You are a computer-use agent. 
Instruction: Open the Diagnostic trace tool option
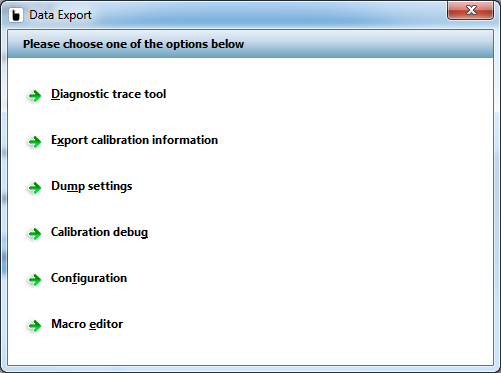[108, 94]
